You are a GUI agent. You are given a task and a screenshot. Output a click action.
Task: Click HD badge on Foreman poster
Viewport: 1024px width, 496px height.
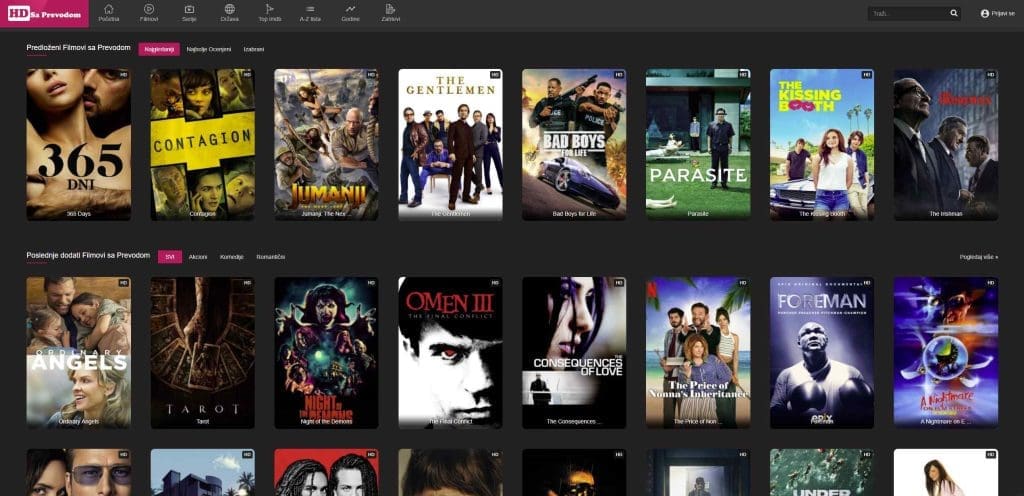pyautogui.click(x=866, y=283)
